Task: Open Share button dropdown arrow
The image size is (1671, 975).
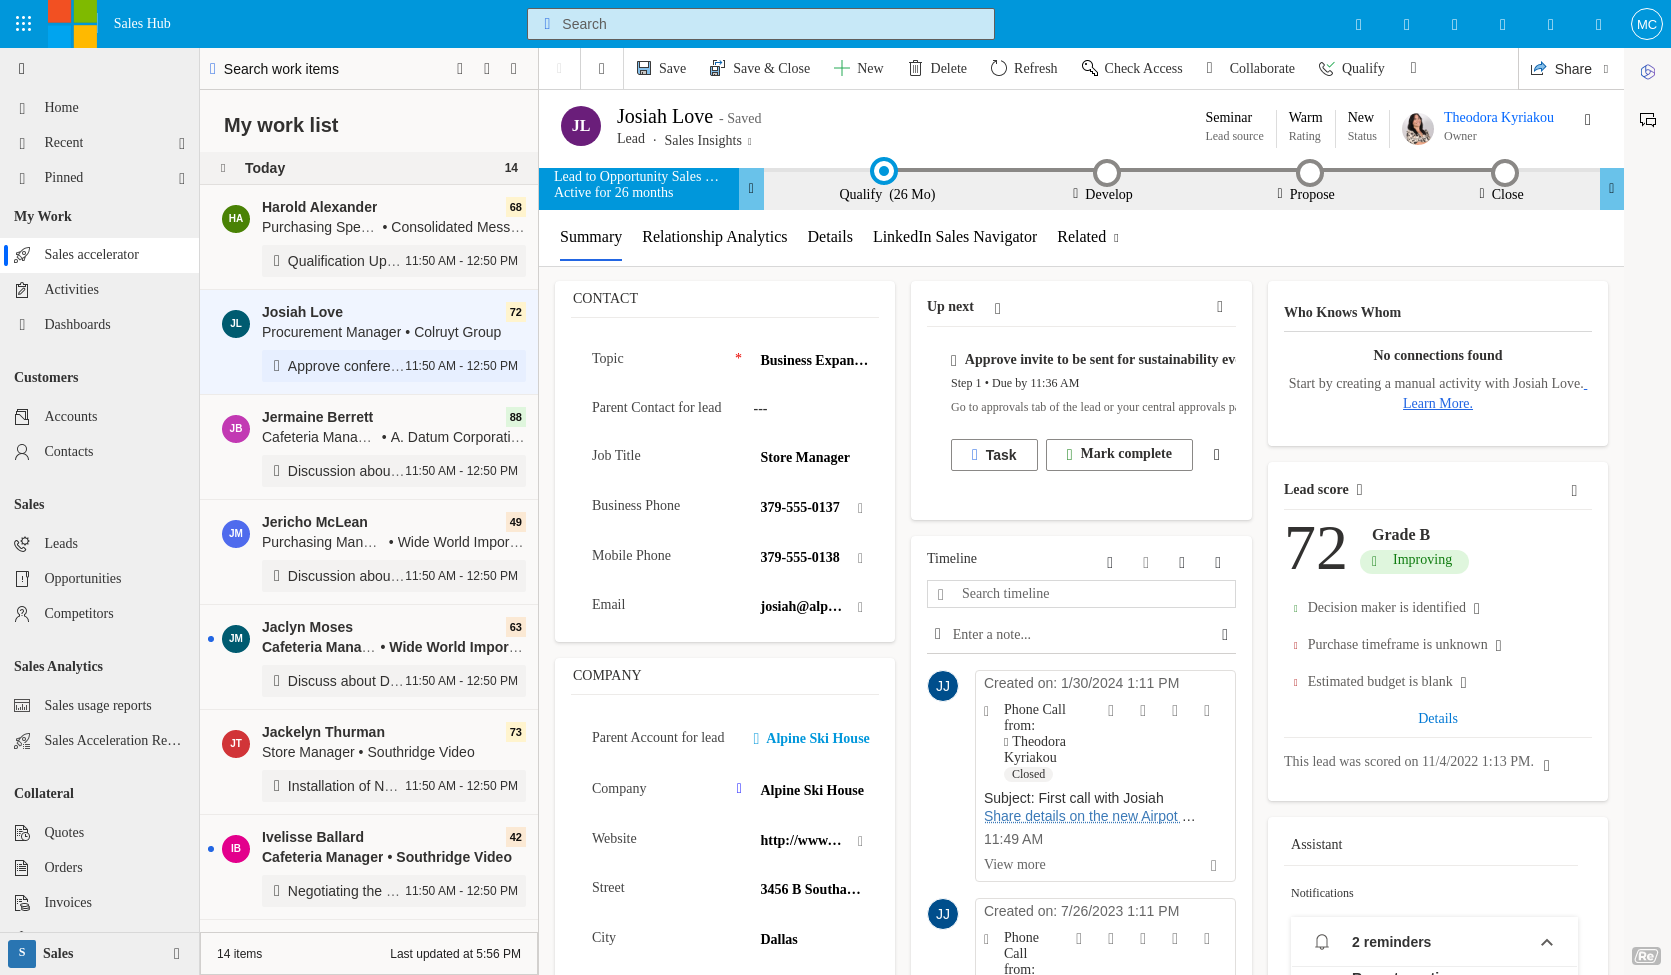Action: pyautogui.click(x=1606, y=69)
